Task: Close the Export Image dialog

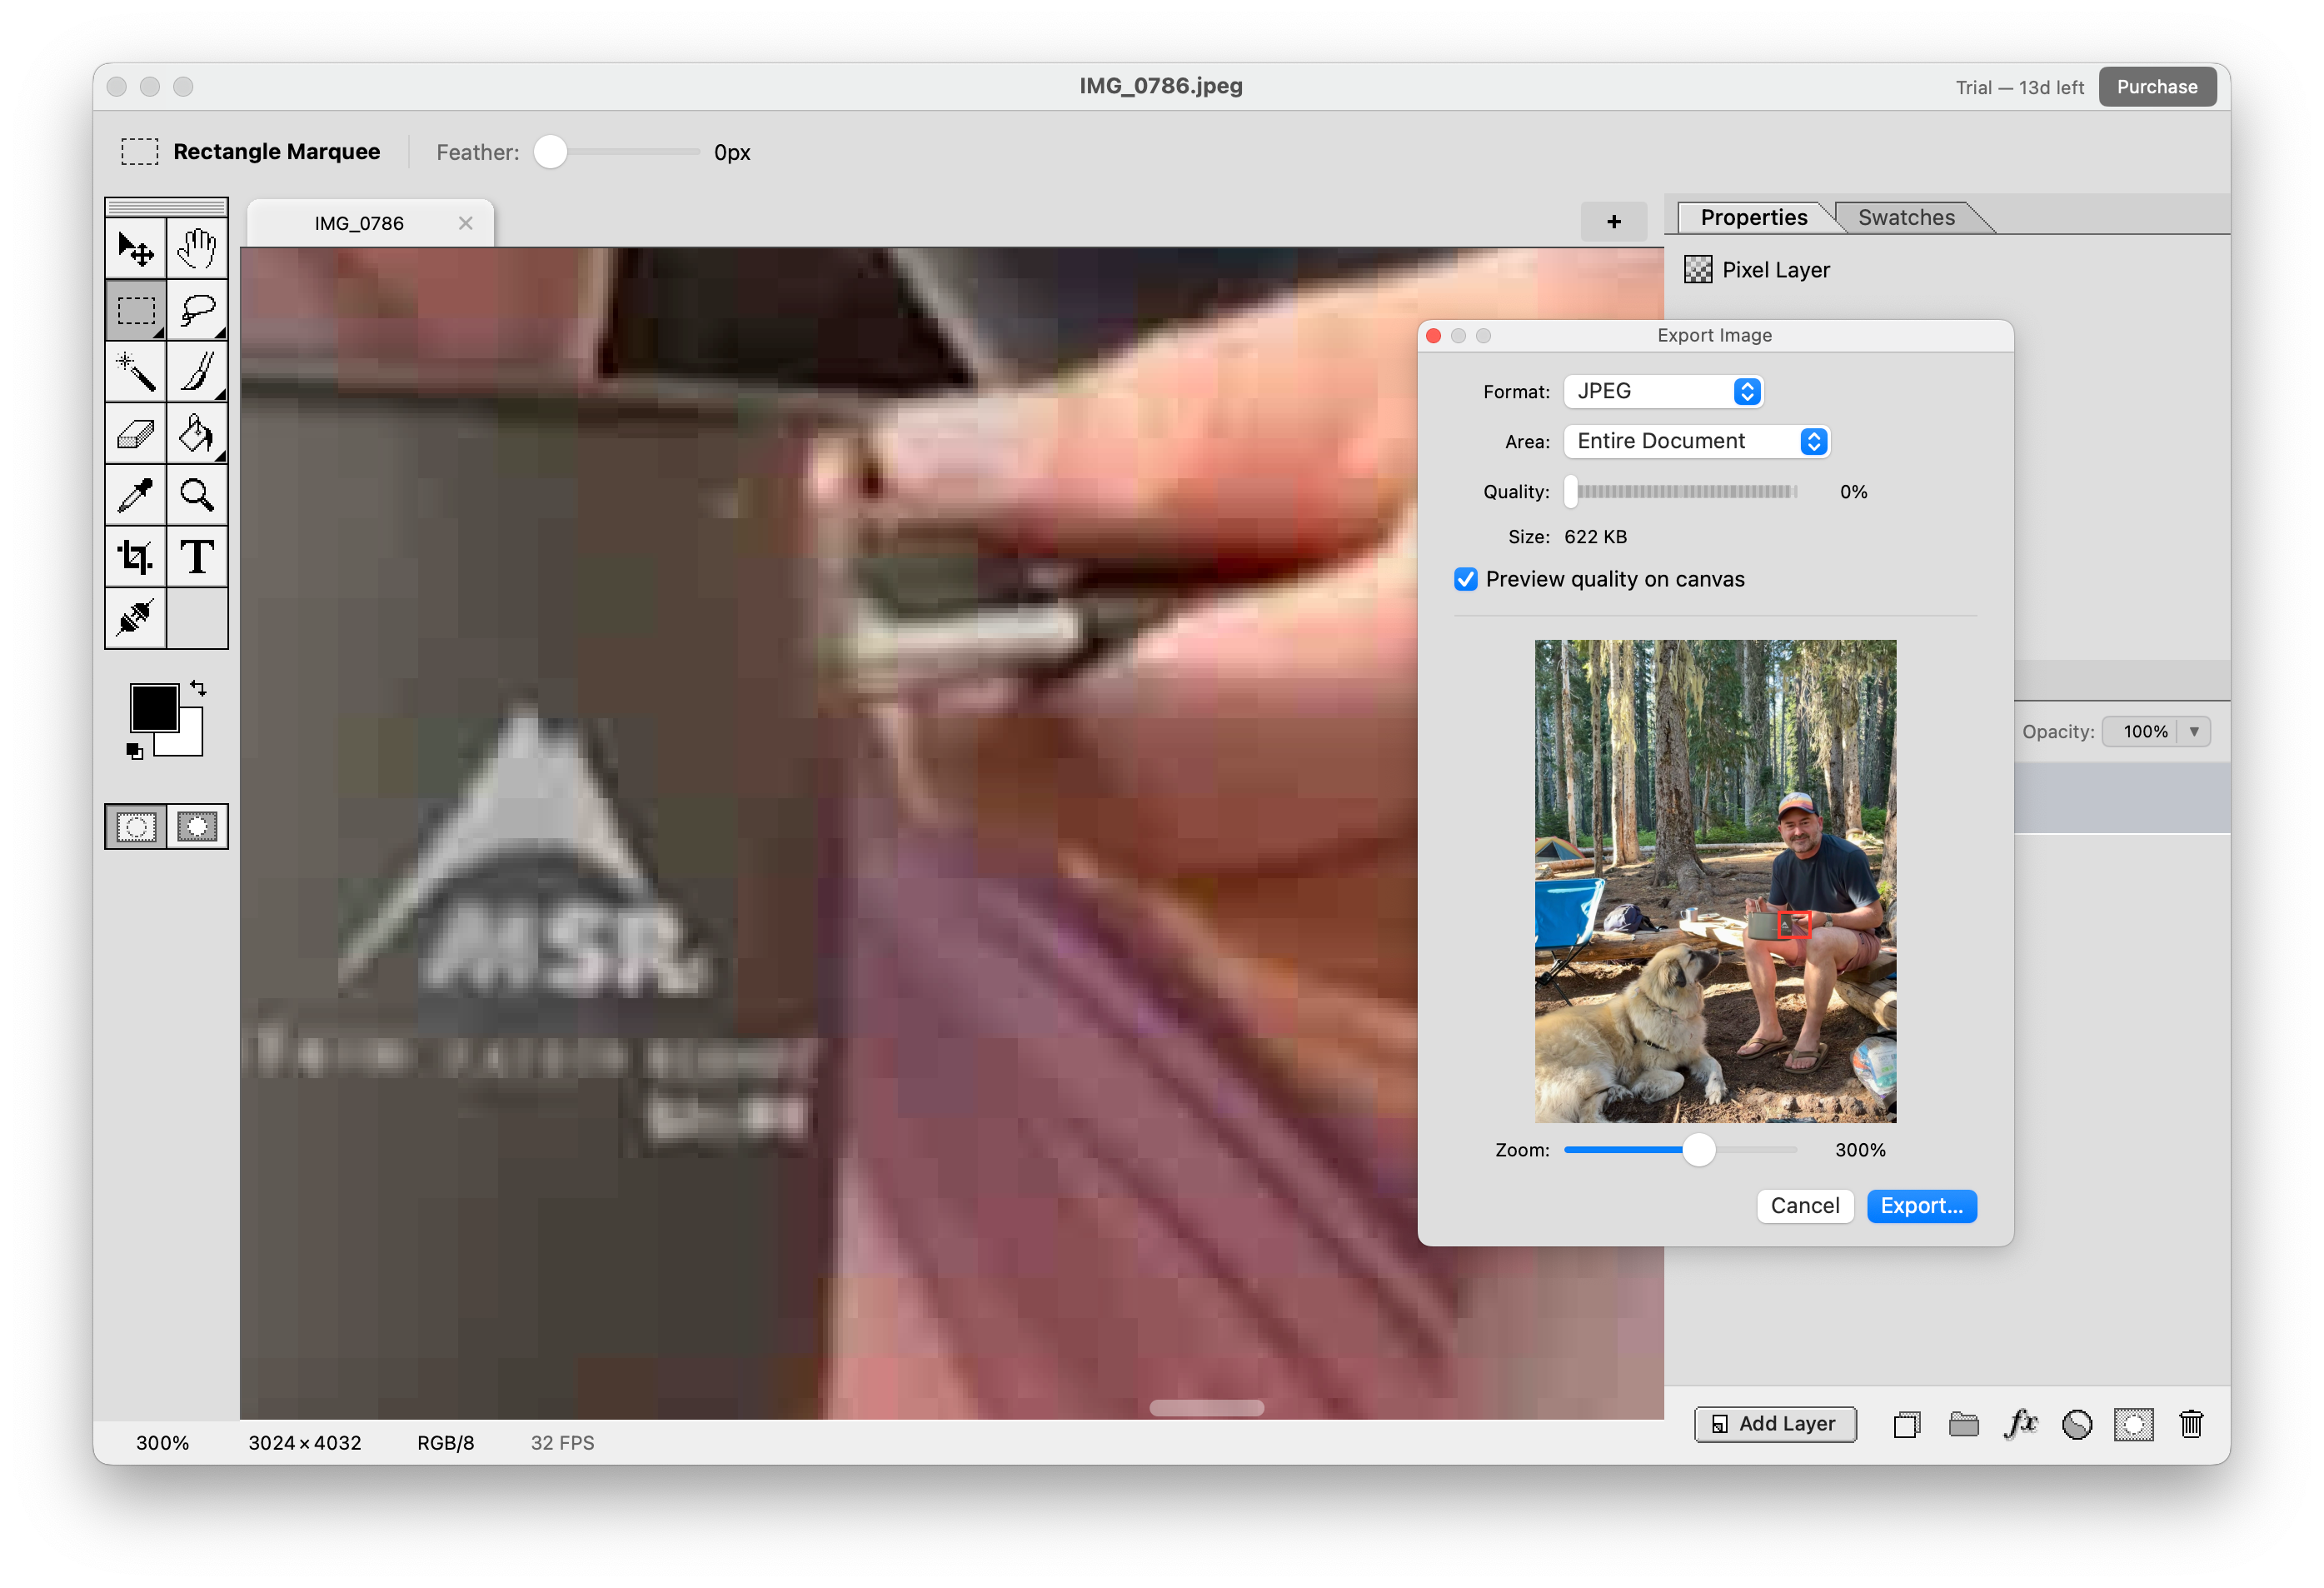Action: [1433, 336]
